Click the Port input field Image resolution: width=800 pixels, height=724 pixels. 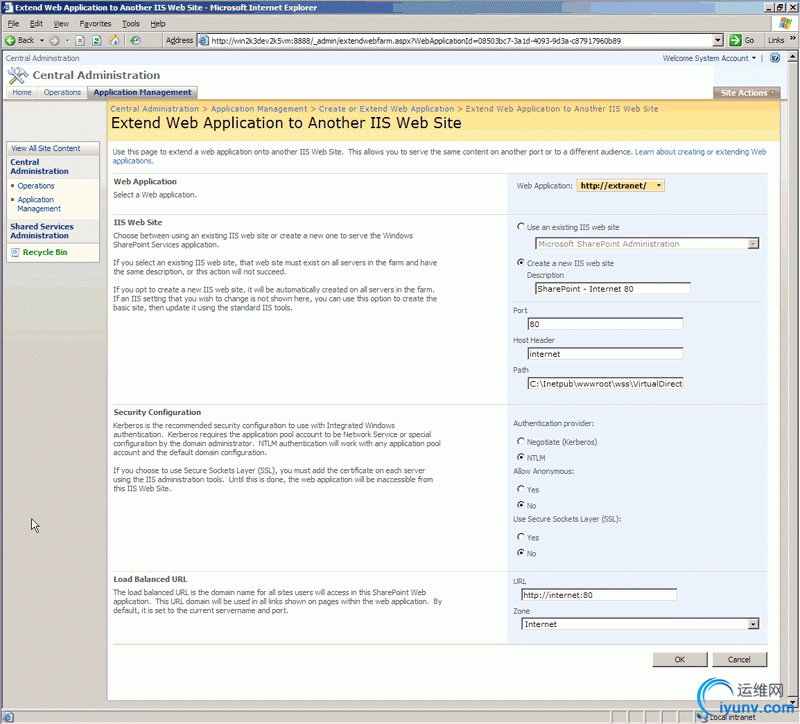point(605,324)
